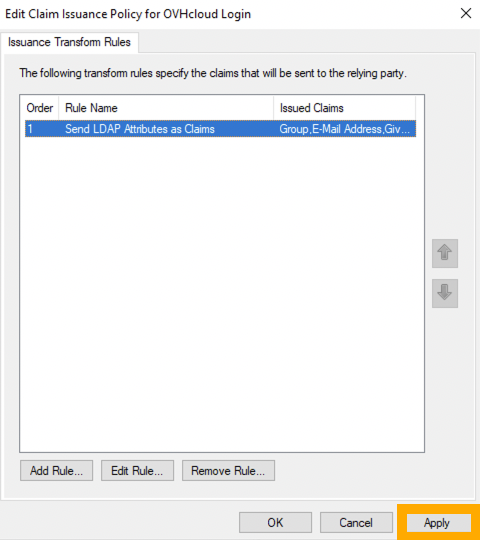
Task: Open the Add Rule wizard
Action: 56,470
